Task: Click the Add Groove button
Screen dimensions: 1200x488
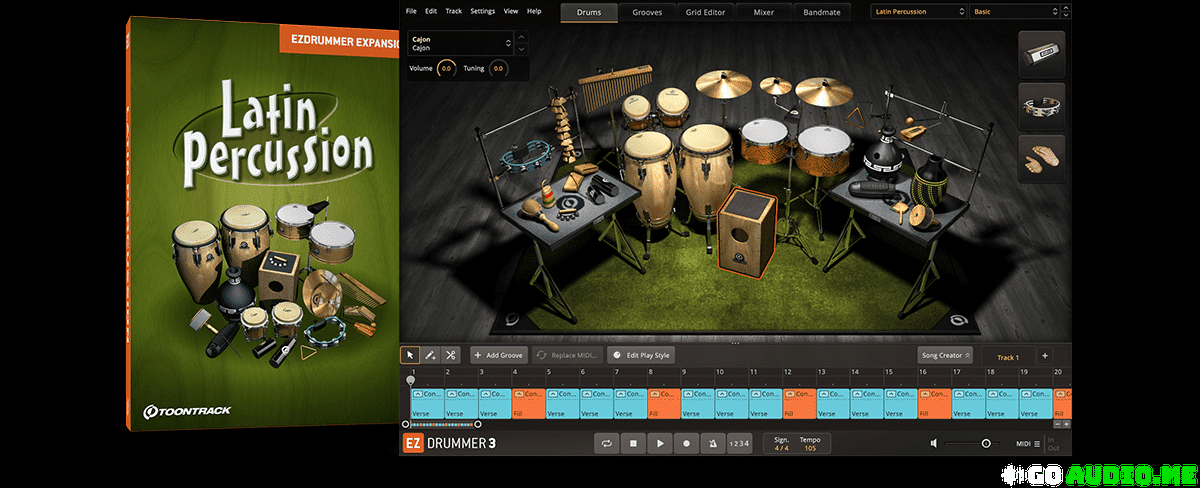Action: [x=499, y=355]
